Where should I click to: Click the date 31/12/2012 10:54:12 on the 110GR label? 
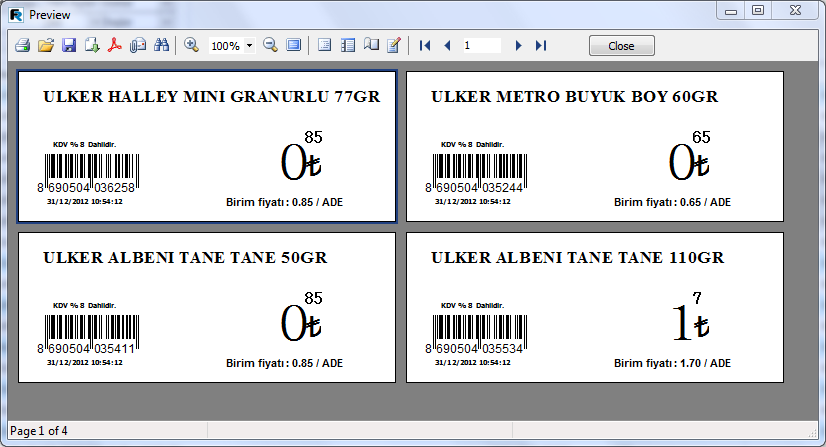click(473, 362)
